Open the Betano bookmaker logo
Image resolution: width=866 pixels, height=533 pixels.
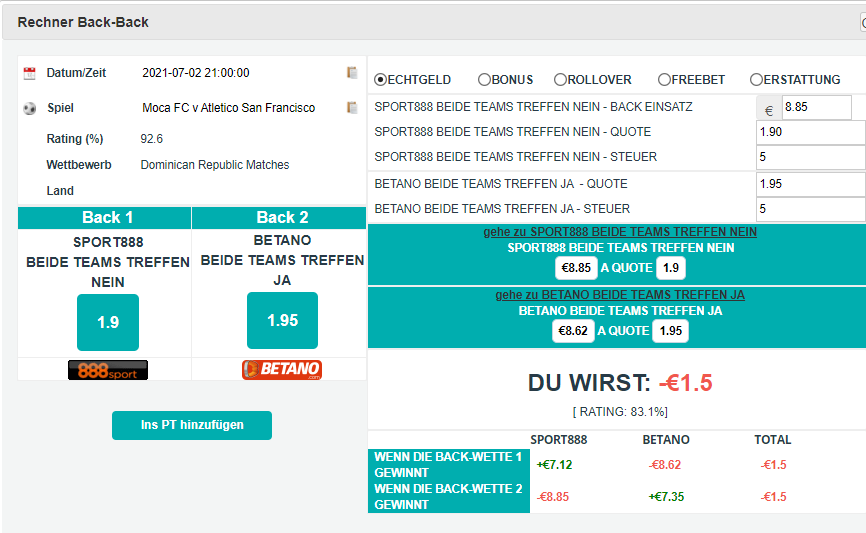(x=282, y=370)
